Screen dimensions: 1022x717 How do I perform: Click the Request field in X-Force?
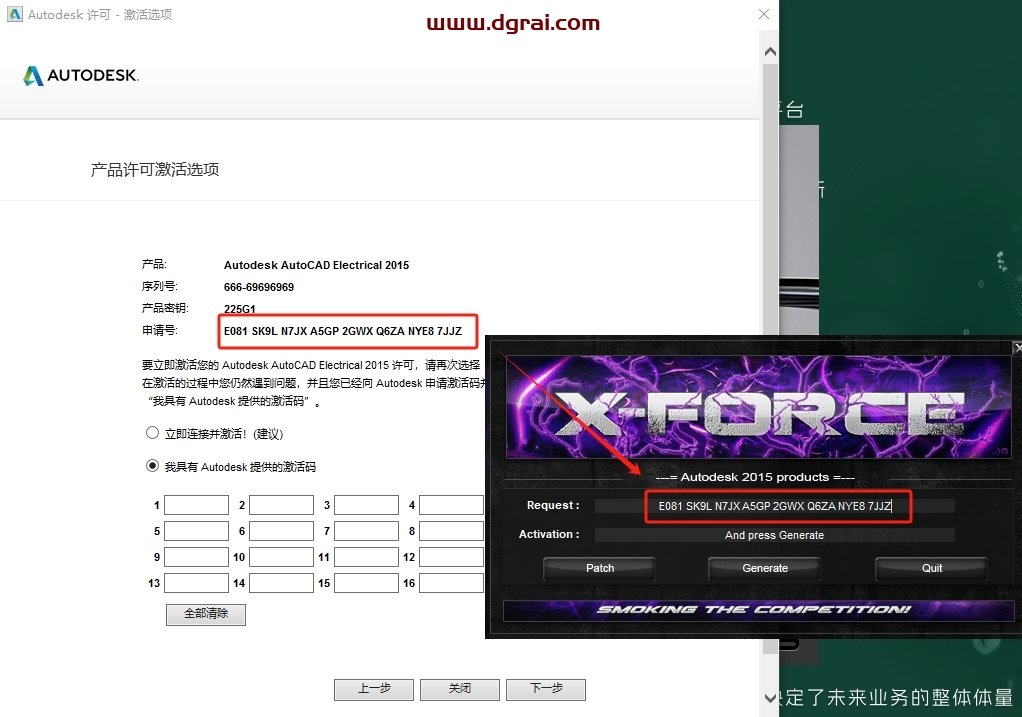pyautogui.click(x=775, y=506)
